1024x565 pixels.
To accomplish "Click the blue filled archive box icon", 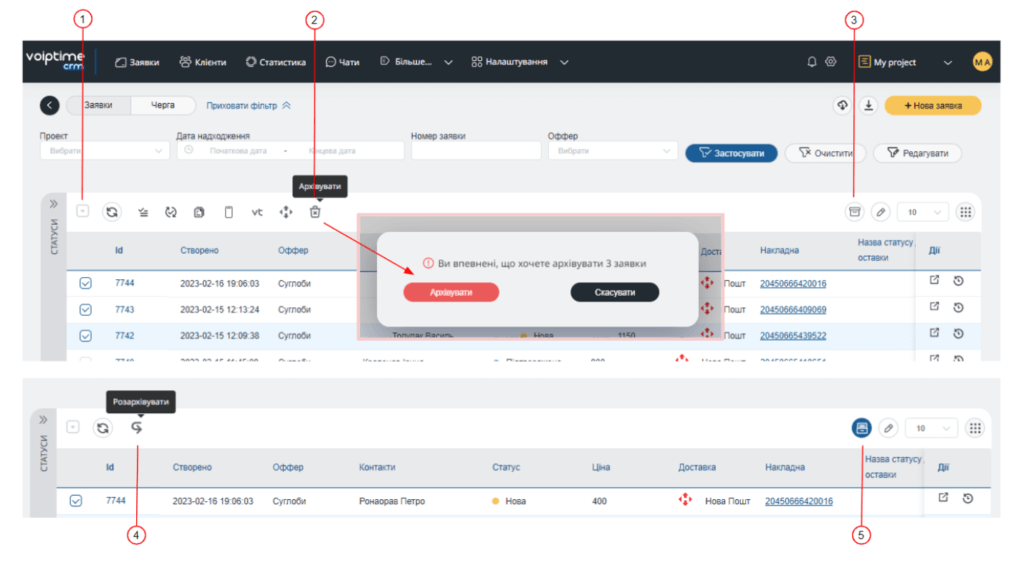I will point(861,428).
